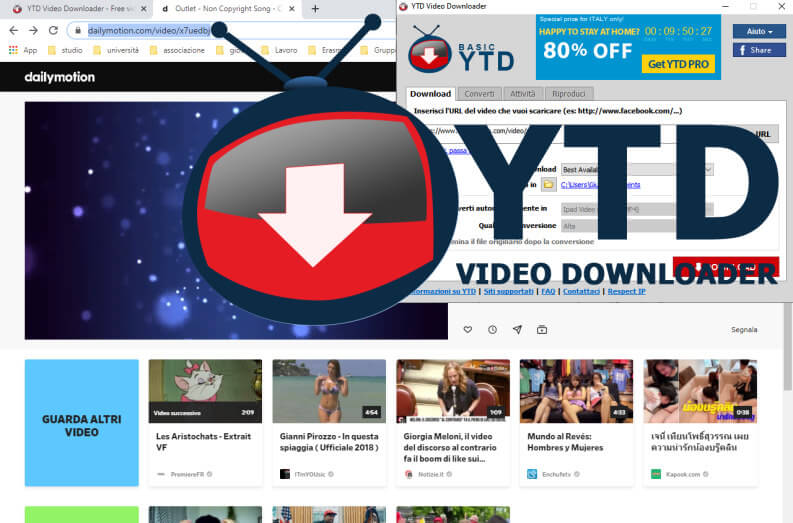
Task: Open the Lavoro bookmark folder
Action: (279, 50)
